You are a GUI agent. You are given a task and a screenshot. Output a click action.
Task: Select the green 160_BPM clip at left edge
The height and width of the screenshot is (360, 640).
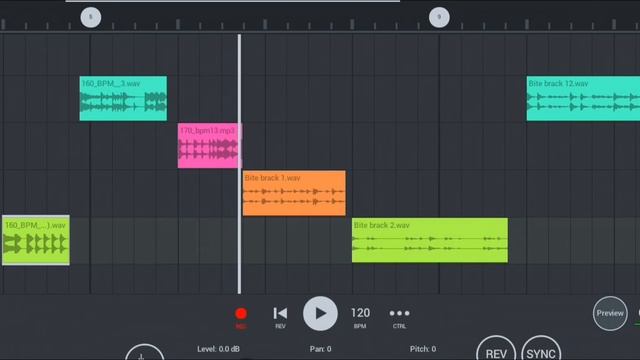tap(36, 240)
